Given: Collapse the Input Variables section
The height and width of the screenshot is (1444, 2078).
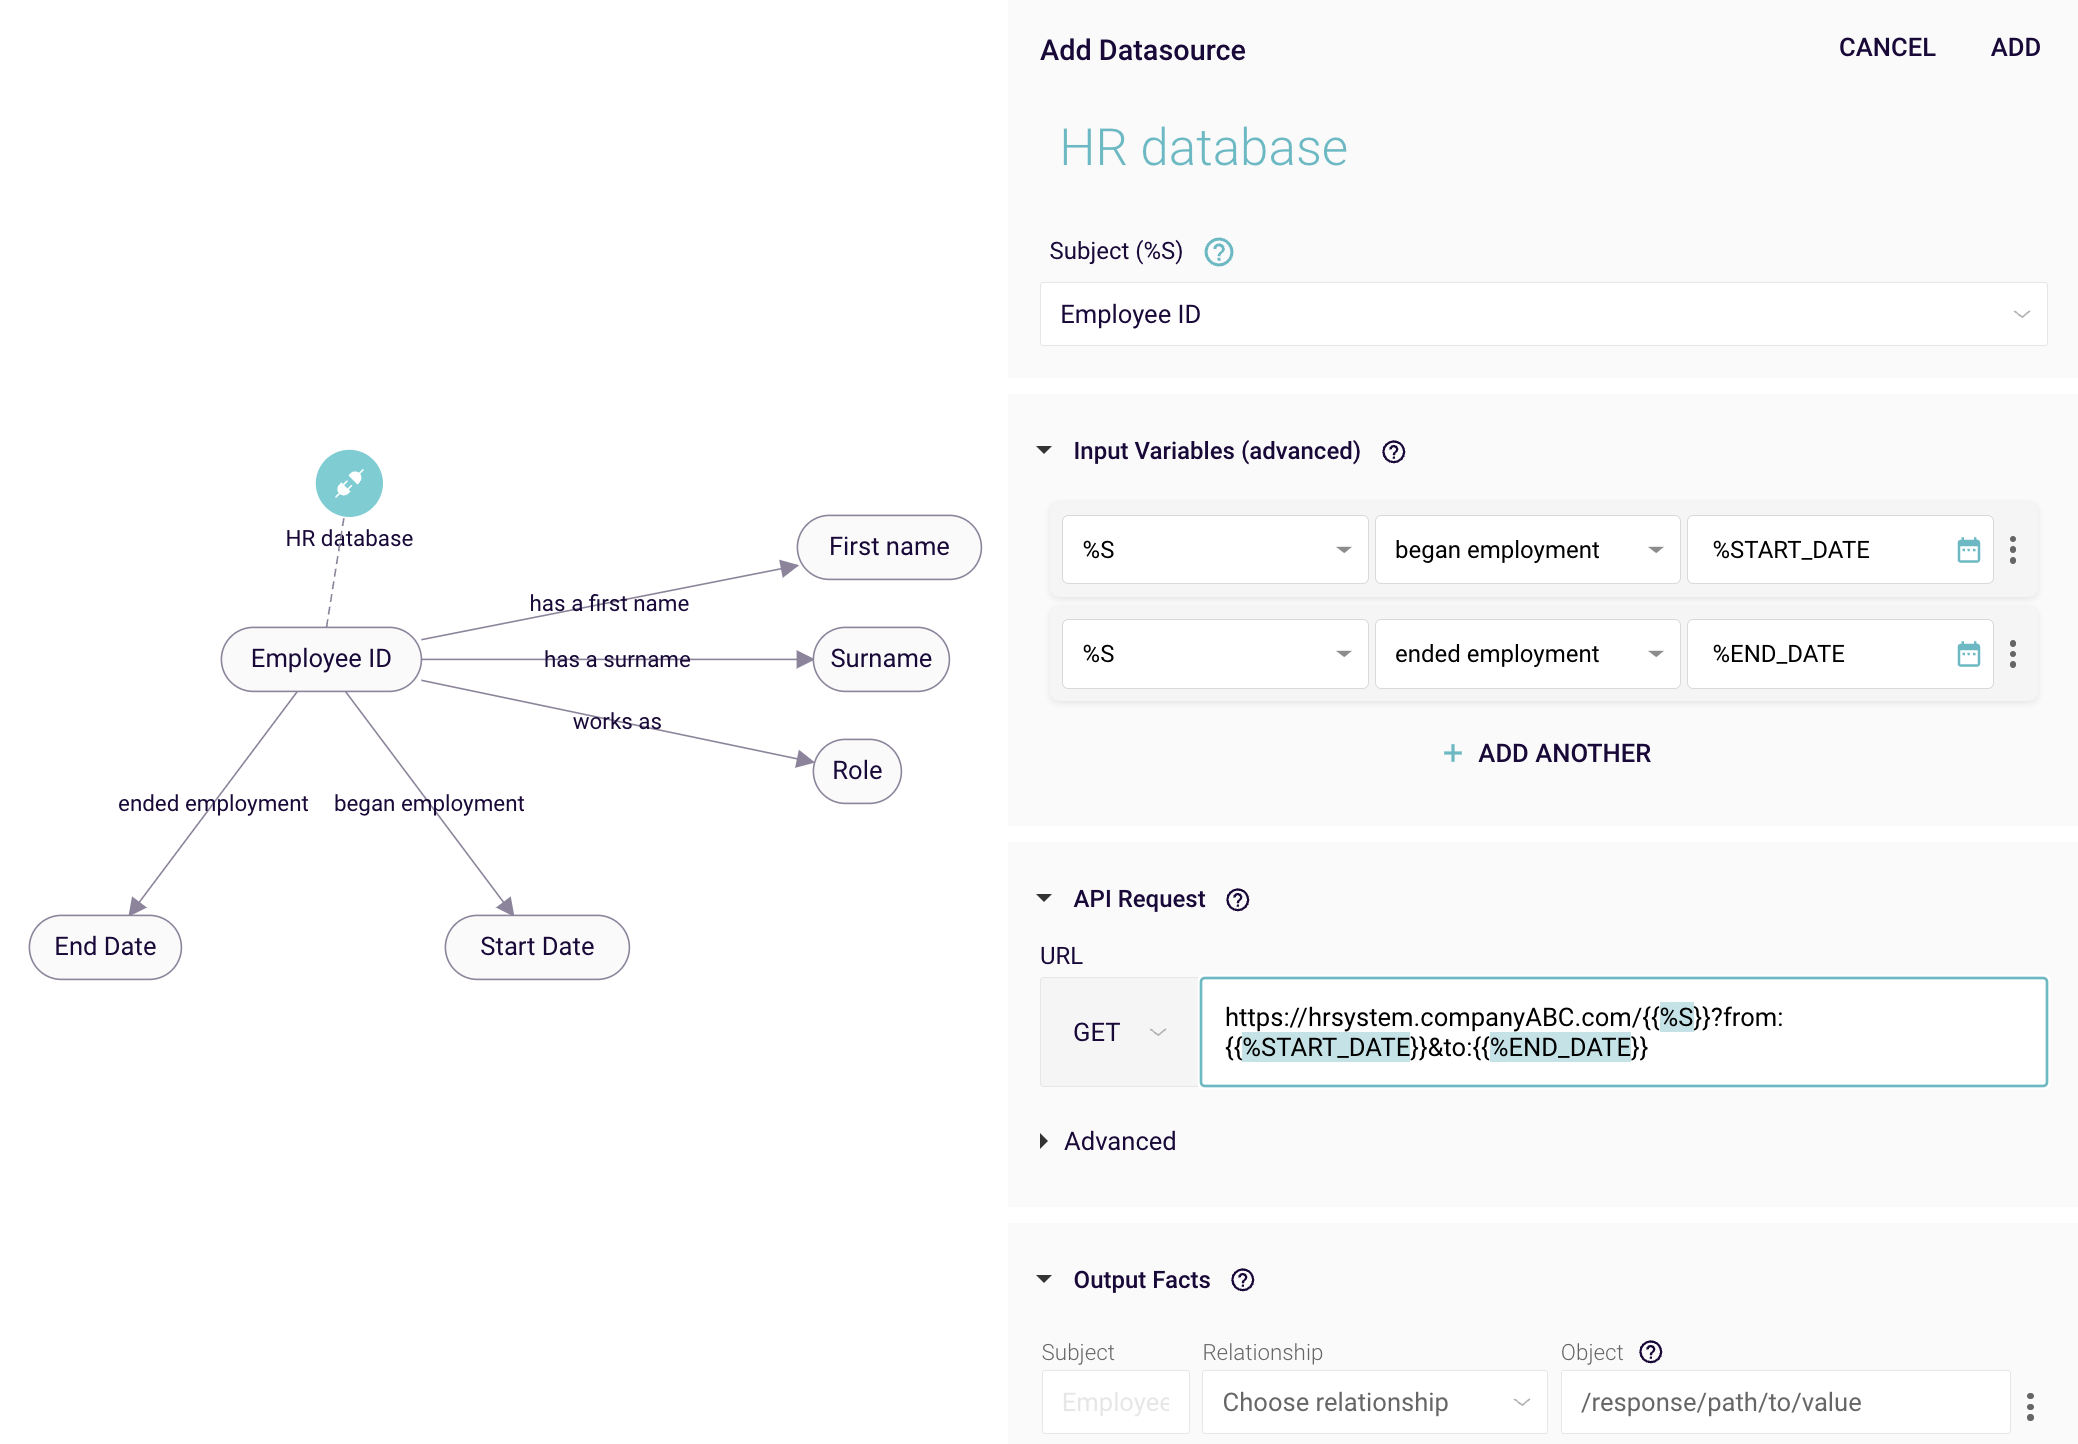Looking at the screenshot, I should [1044, 451].
